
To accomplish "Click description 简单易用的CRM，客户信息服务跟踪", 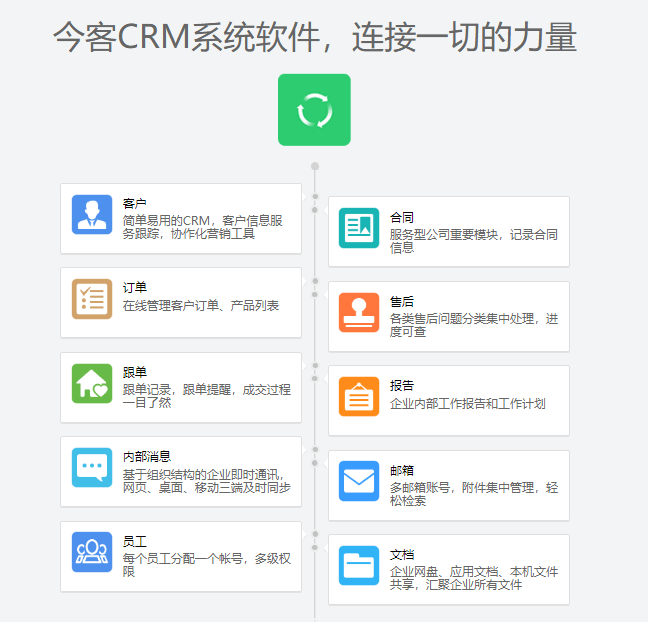I will pos(202,227).
